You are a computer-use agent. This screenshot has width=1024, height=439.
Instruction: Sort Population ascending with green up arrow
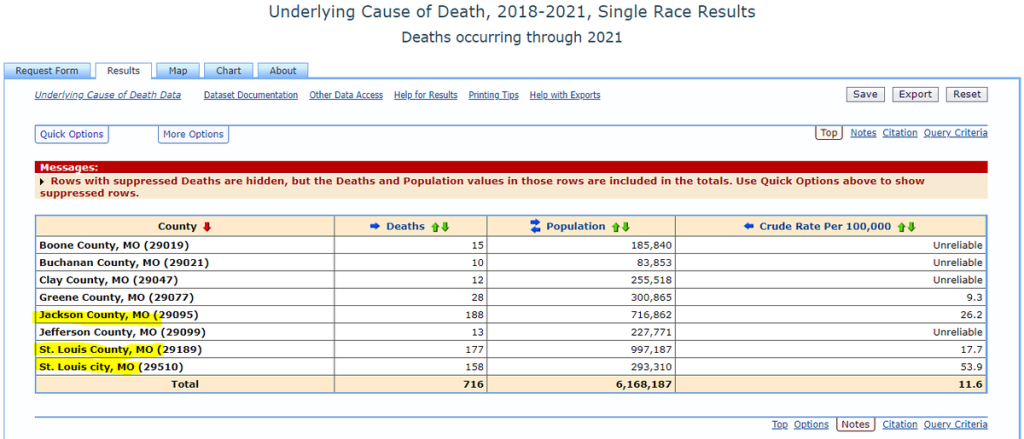click(616, 227)
